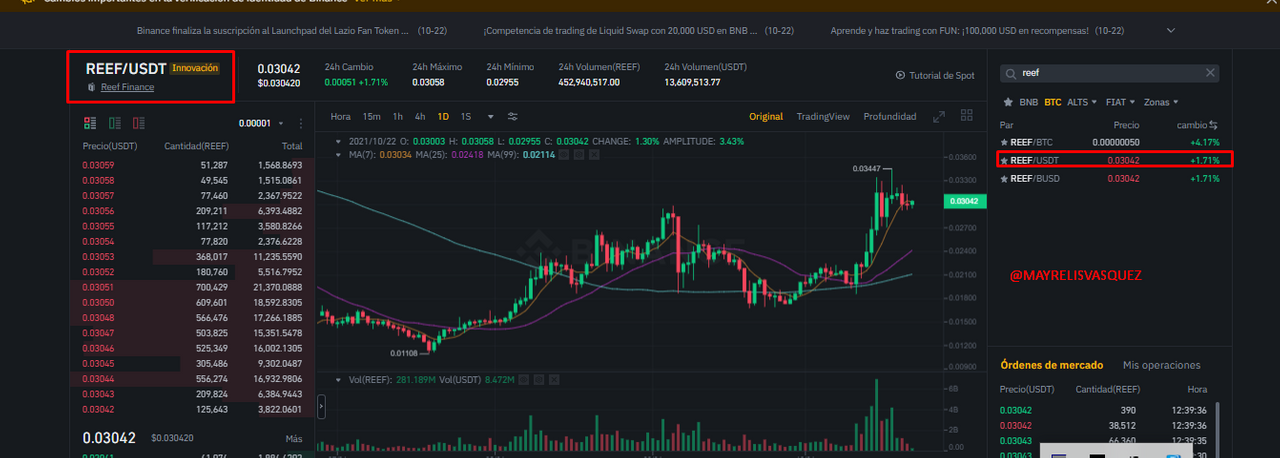Image resolution: width=1280 pixels, height=458 pixels.
Task: Favorite REEF/BUSD pair with its star
Action: (x=1004, y=178)
